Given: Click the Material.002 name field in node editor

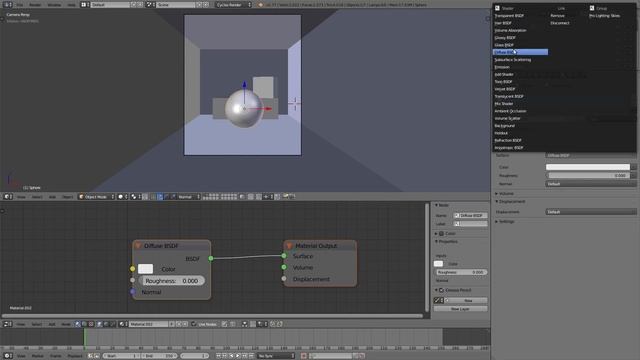Looking at the screenshot, I should 149,324.
